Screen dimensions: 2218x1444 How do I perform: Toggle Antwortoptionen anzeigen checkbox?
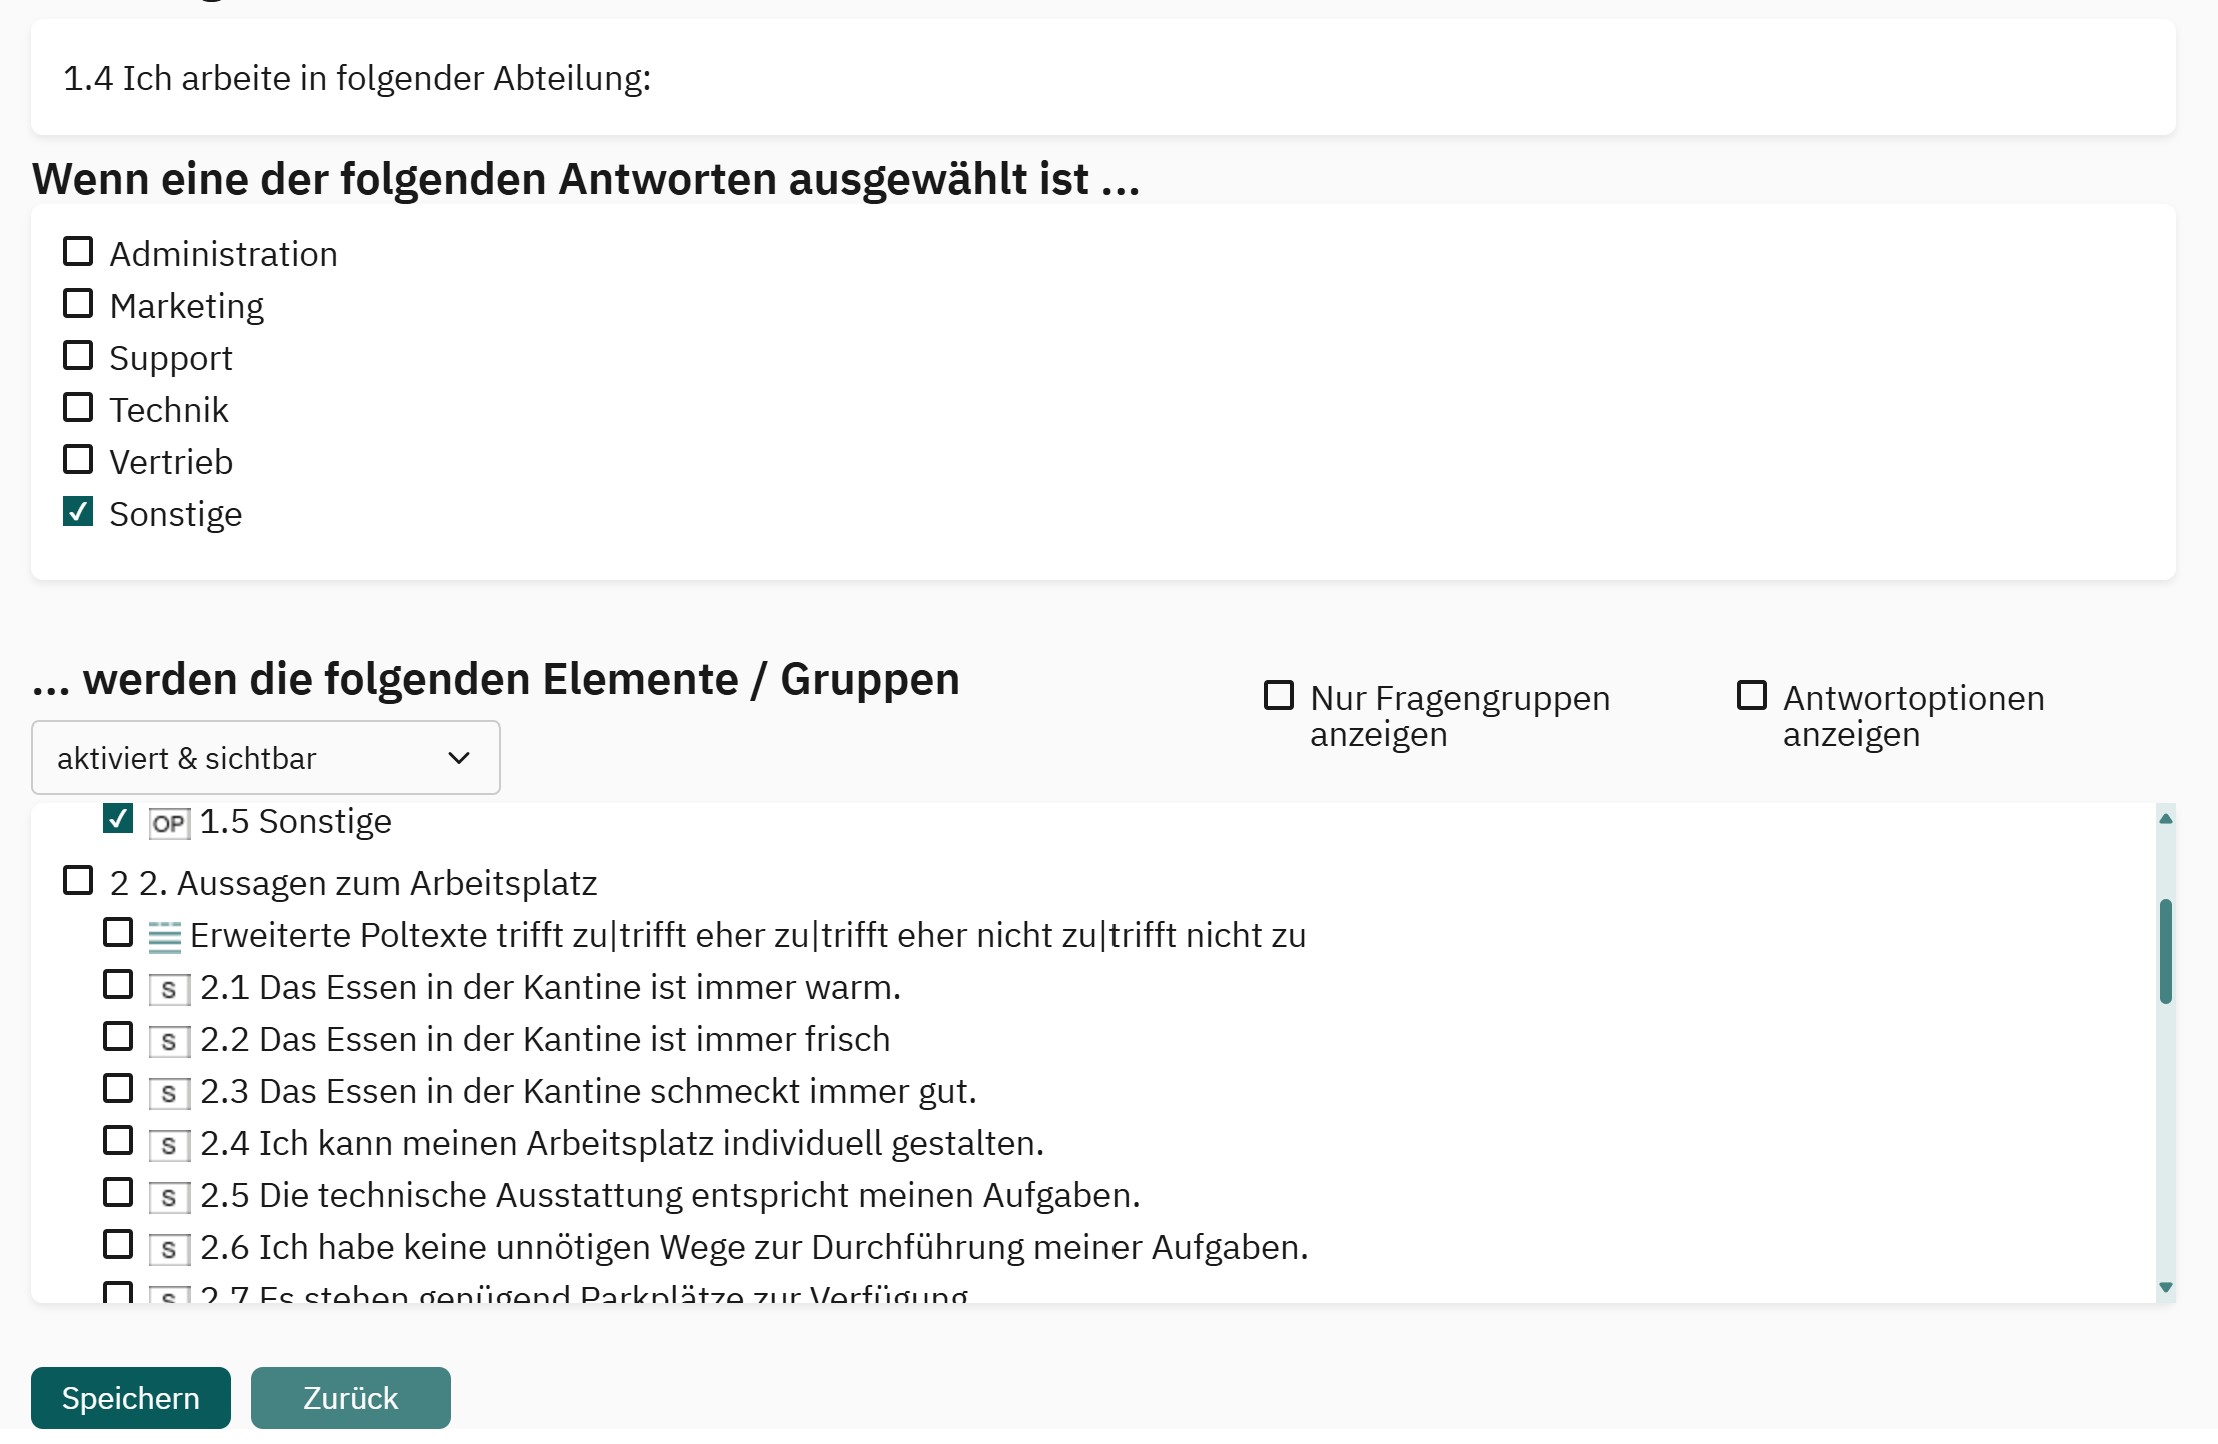(1752, 696)
